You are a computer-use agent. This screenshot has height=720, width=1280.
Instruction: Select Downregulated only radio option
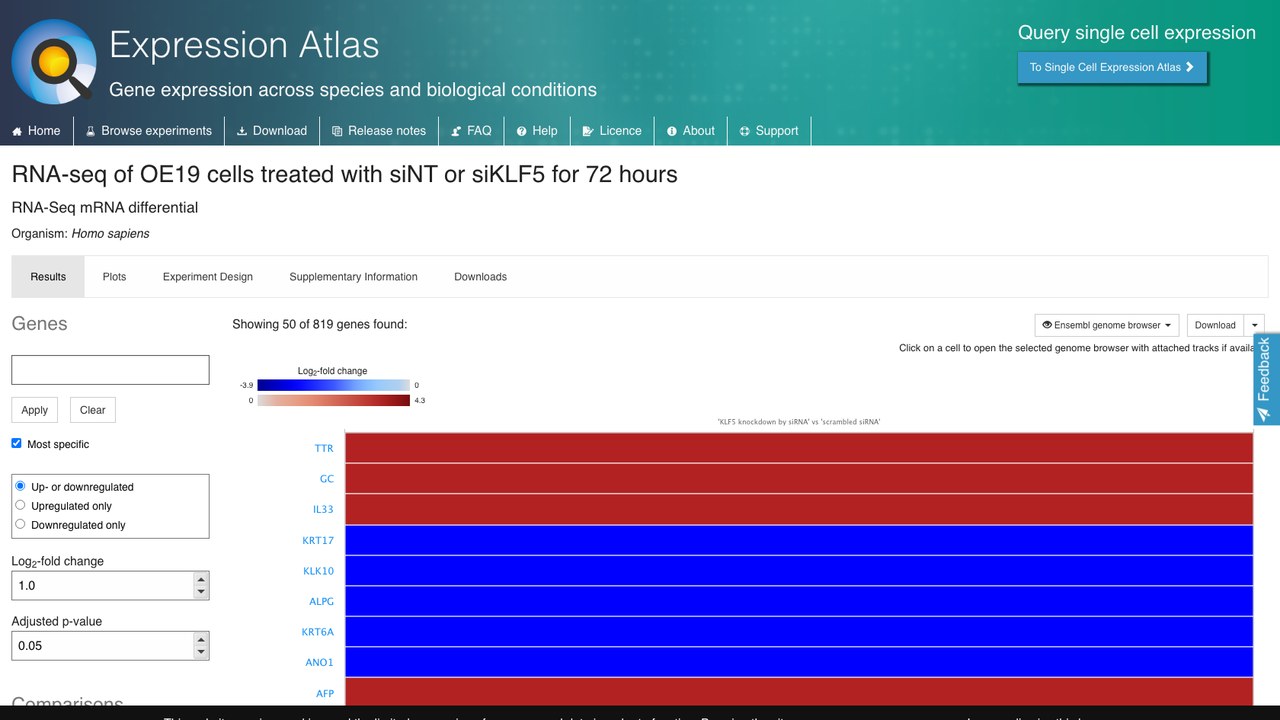coord(20,524)
